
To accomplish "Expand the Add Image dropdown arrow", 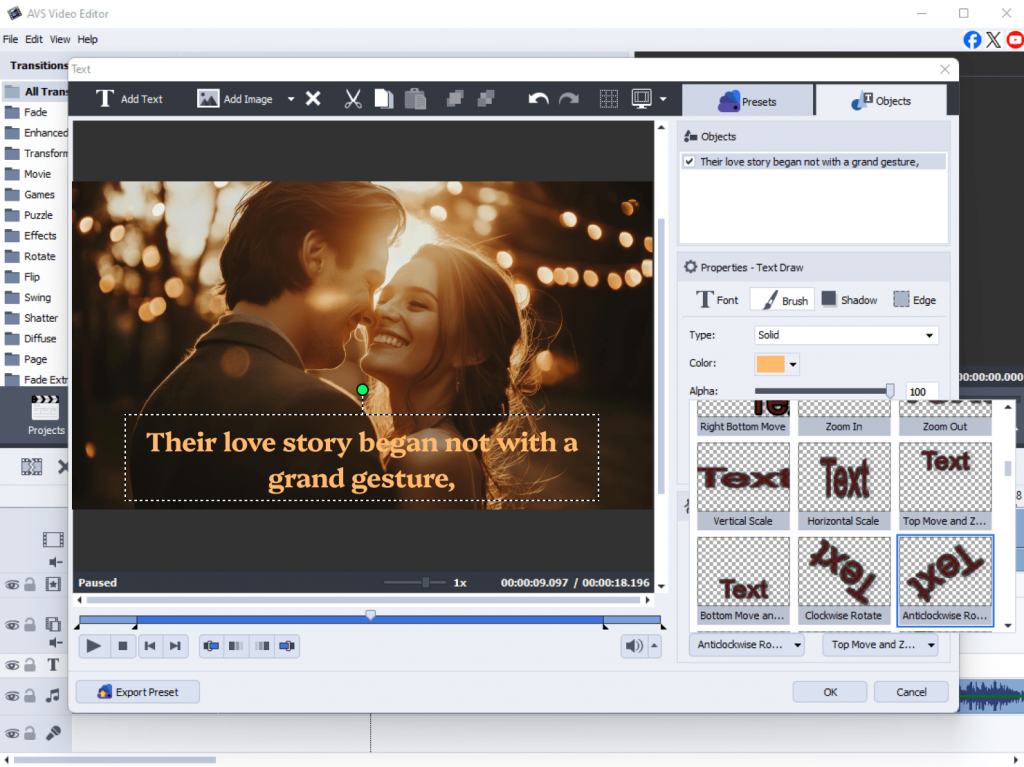I will click(x=291, y=99).
